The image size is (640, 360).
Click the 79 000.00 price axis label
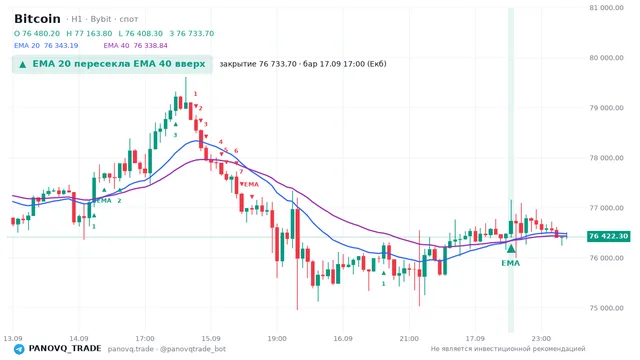coord(607,108)
